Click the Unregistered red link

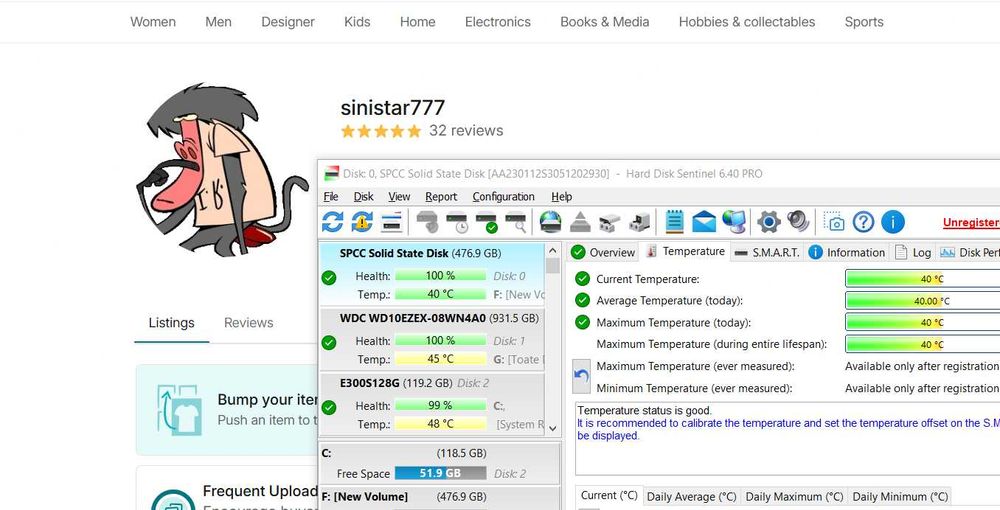click(x=971, y=222)
